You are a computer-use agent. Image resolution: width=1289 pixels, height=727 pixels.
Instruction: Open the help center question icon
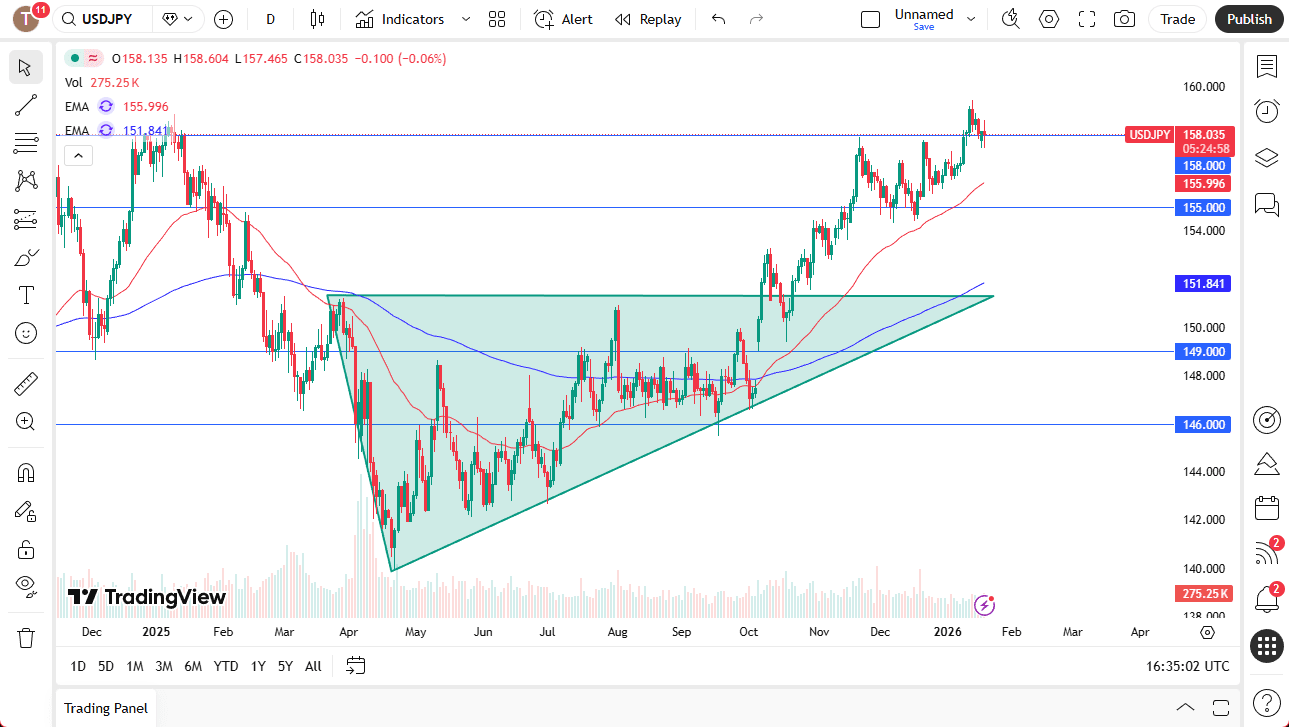click(1267, 703)
